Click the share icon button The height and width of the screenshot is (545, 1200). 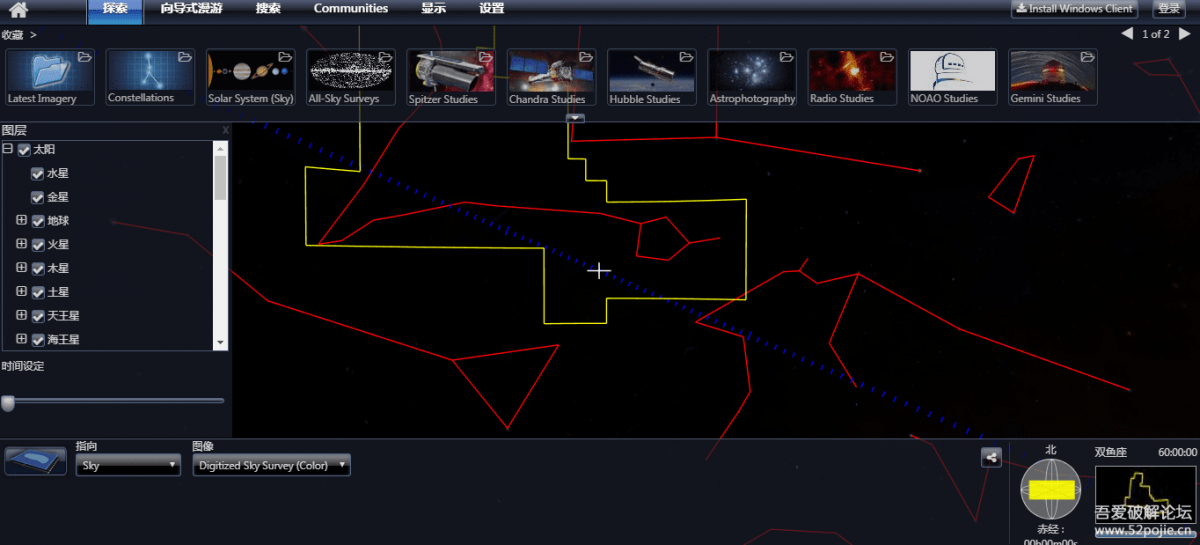[x=991, y=457]
